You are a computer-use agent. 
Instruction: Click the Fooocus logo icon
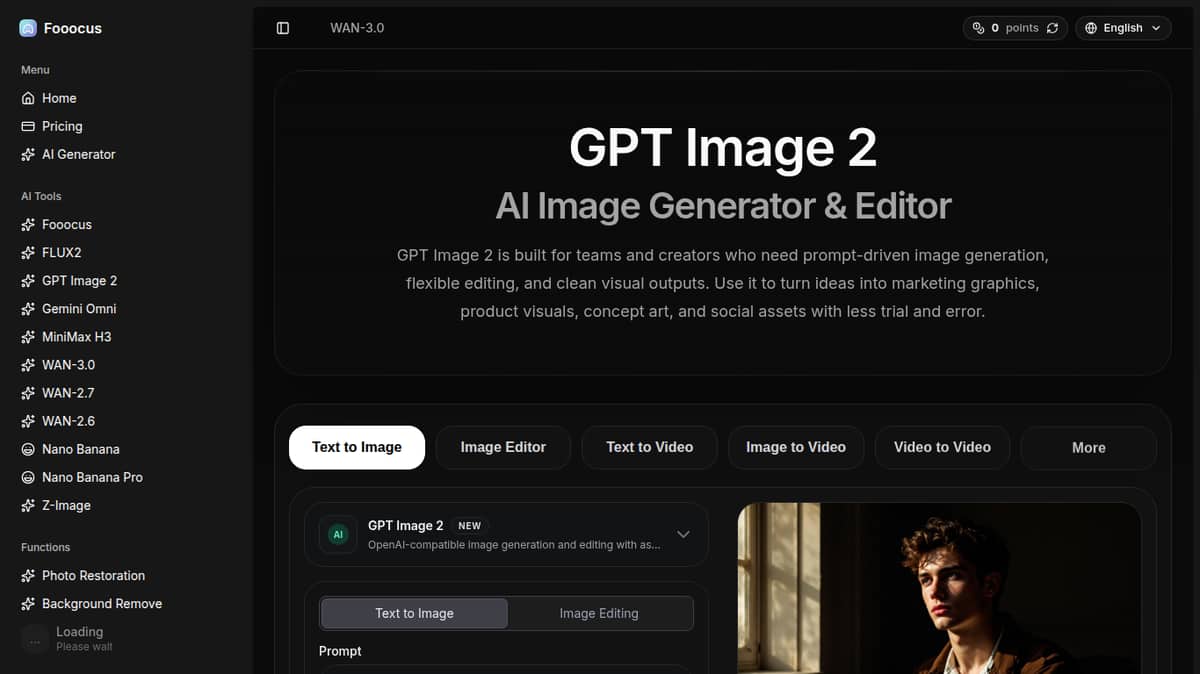pyautogui.click(x=28, y=28)
